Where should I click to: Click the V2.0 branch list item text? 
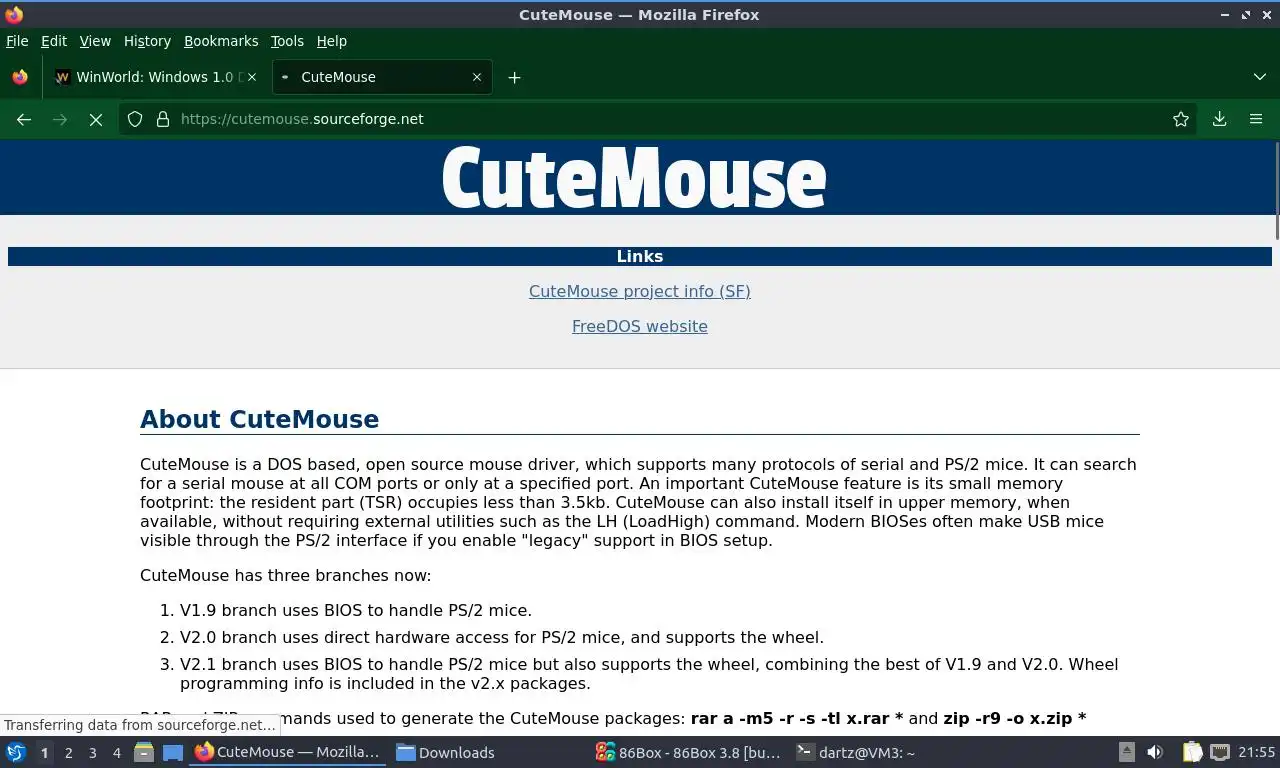(x=502, y=637)
